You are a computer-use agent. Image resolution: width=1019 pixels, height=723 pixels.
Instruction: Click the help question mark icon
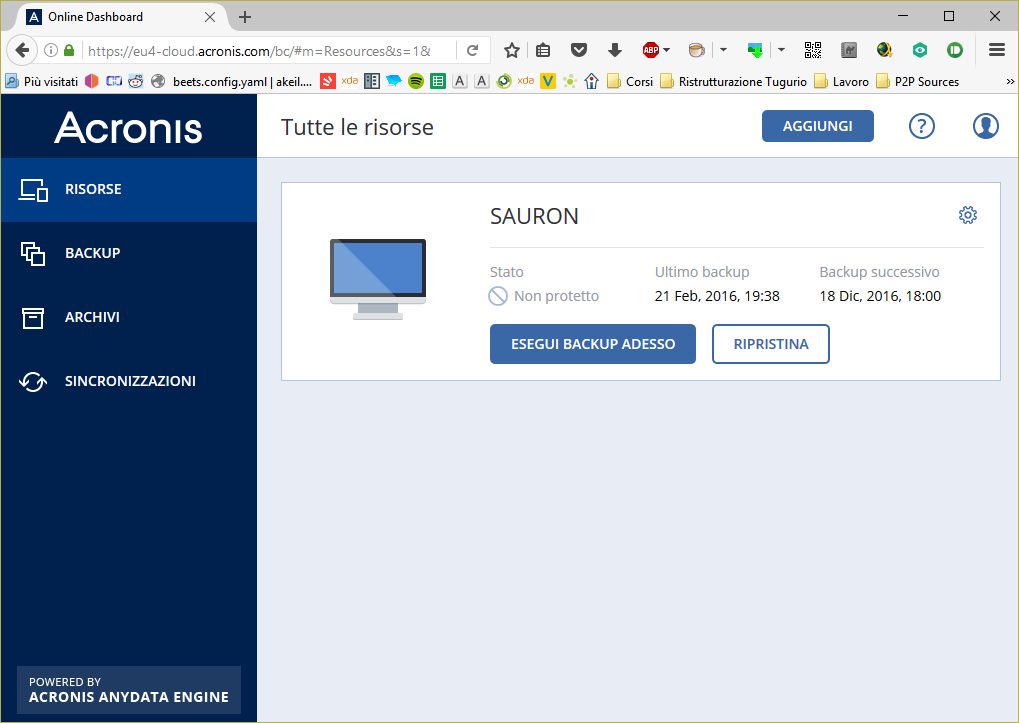coord(921,126)
